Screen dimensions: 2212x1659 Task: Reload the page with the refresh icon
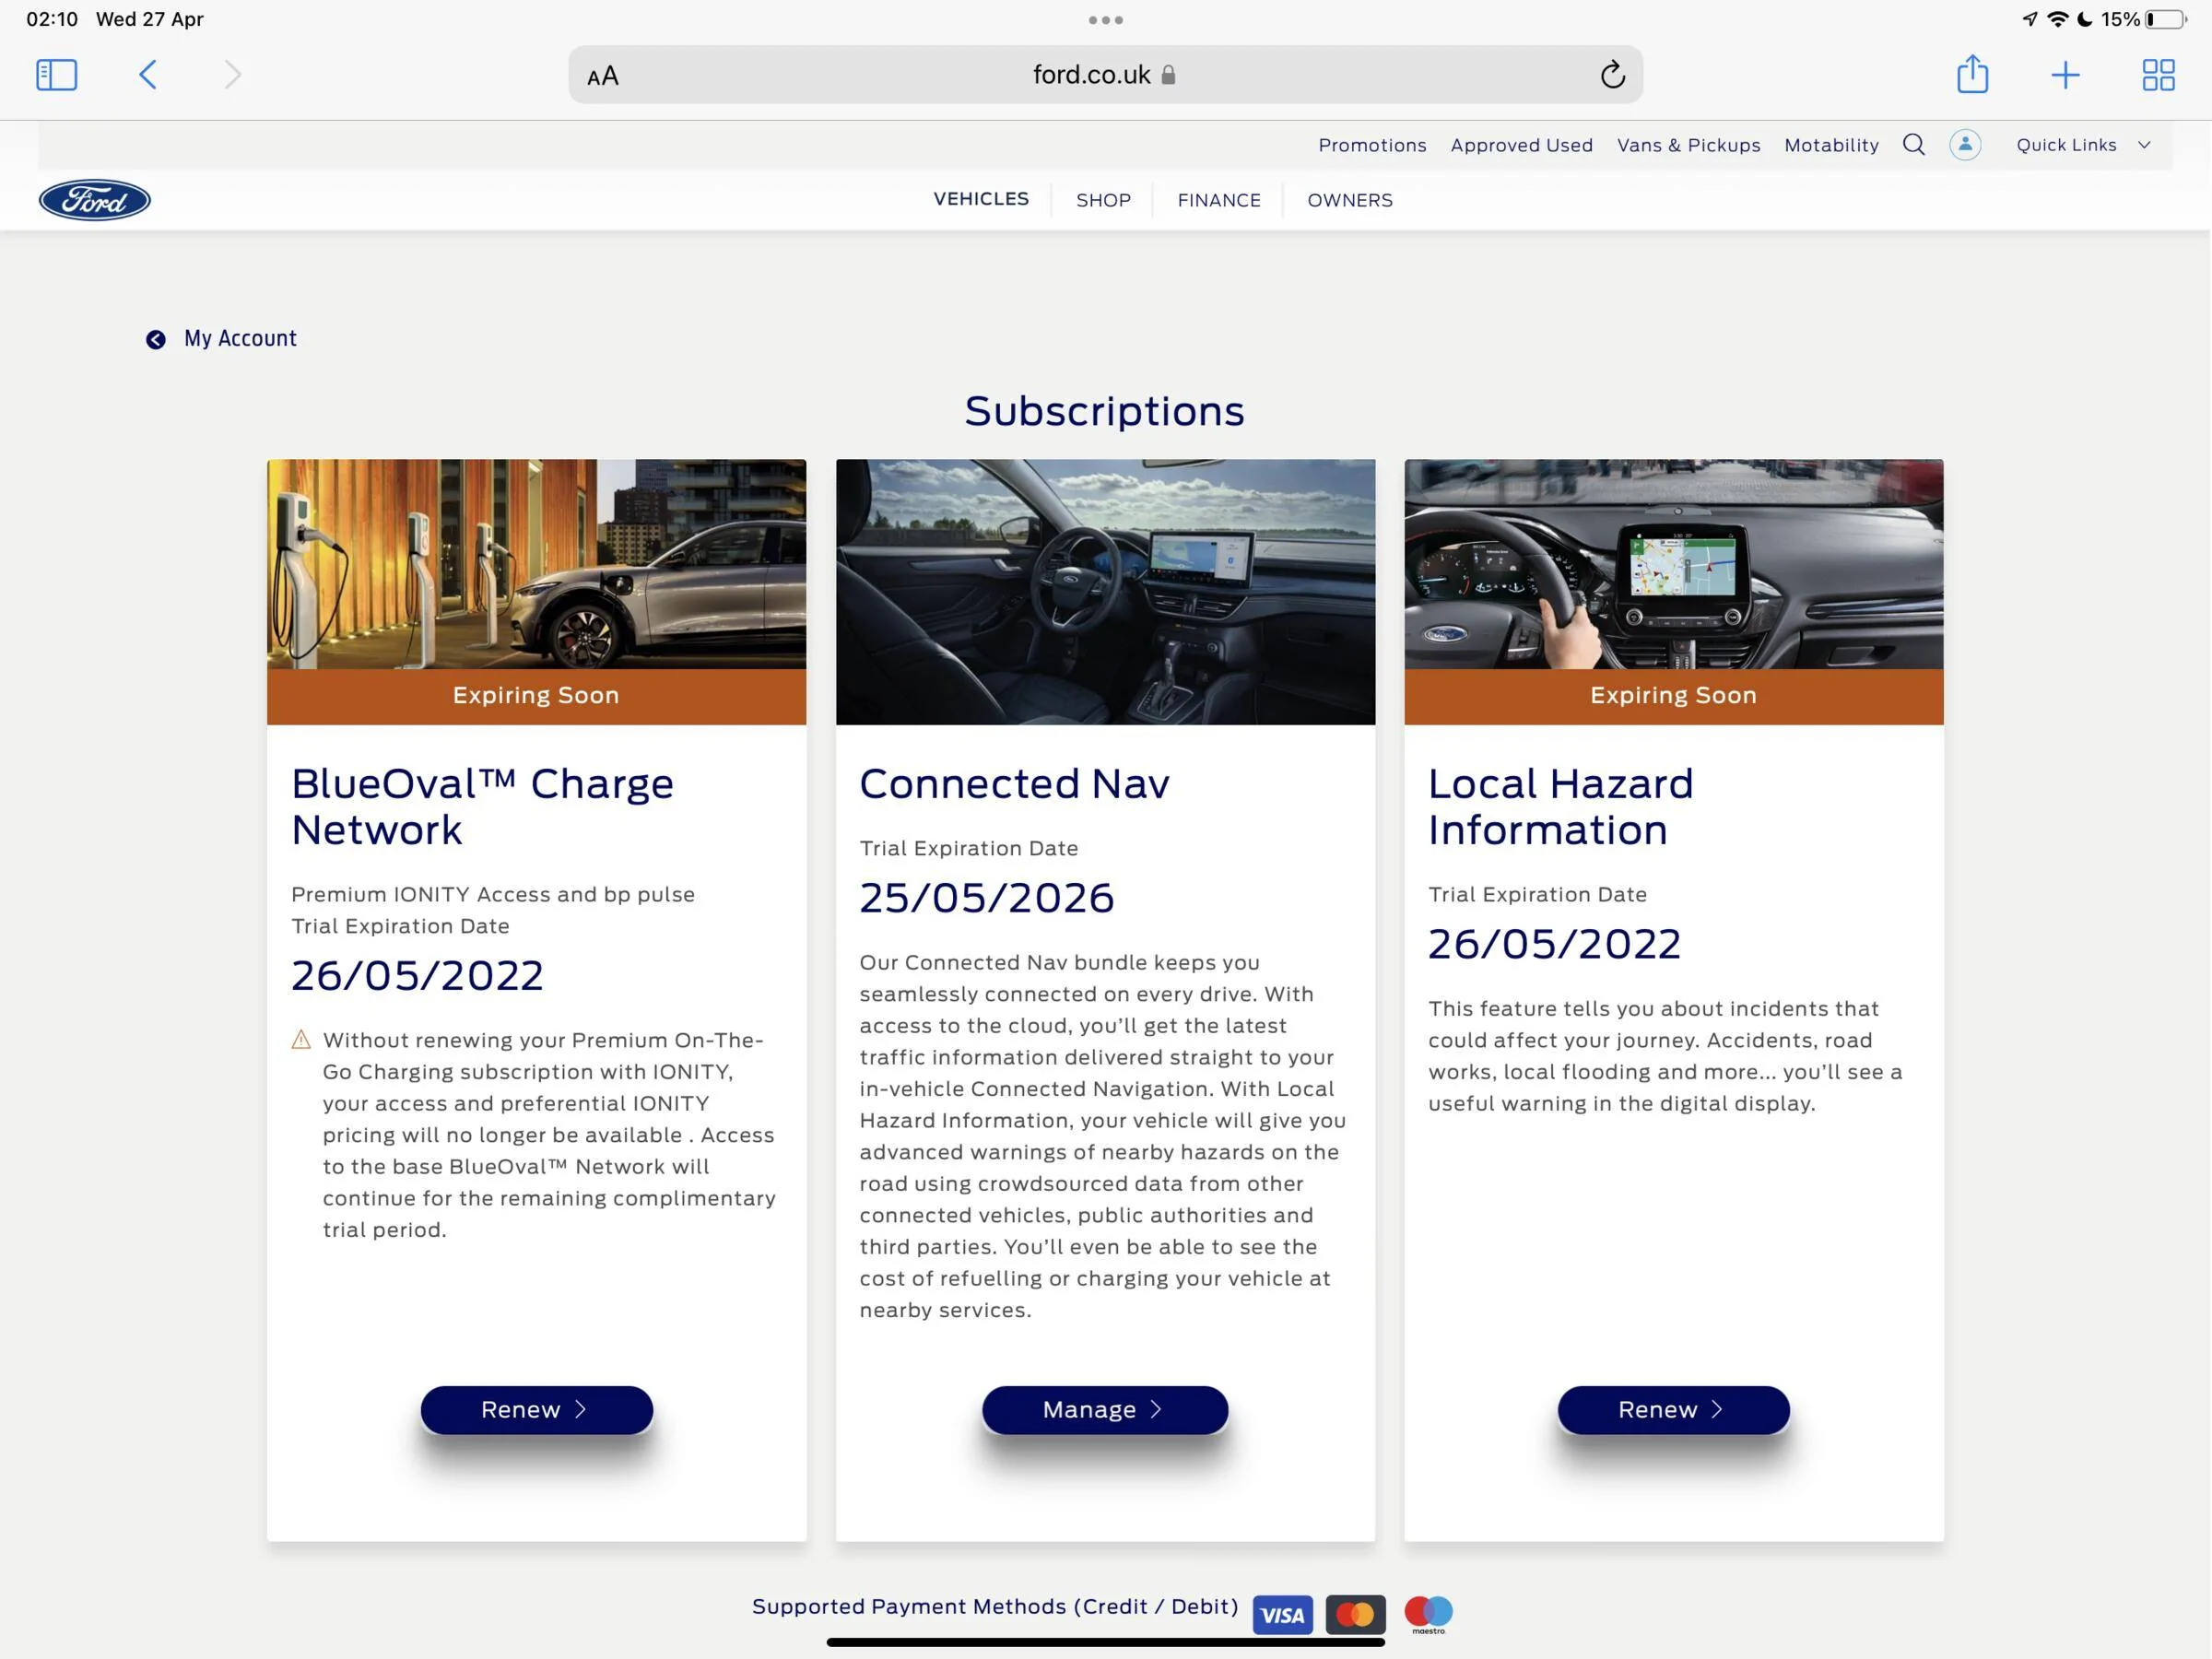(1612, 75)
